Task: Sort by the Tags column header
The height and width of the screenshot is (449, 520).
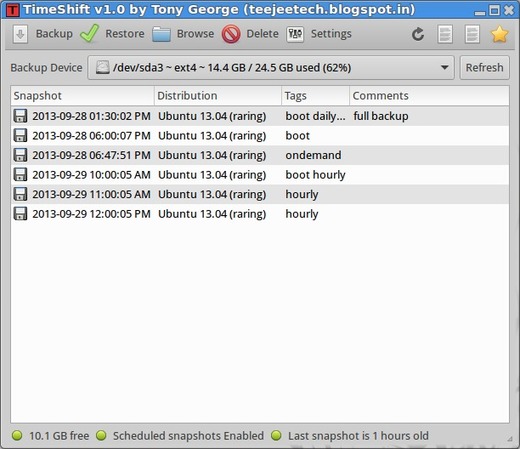Action: coord(316,96)
